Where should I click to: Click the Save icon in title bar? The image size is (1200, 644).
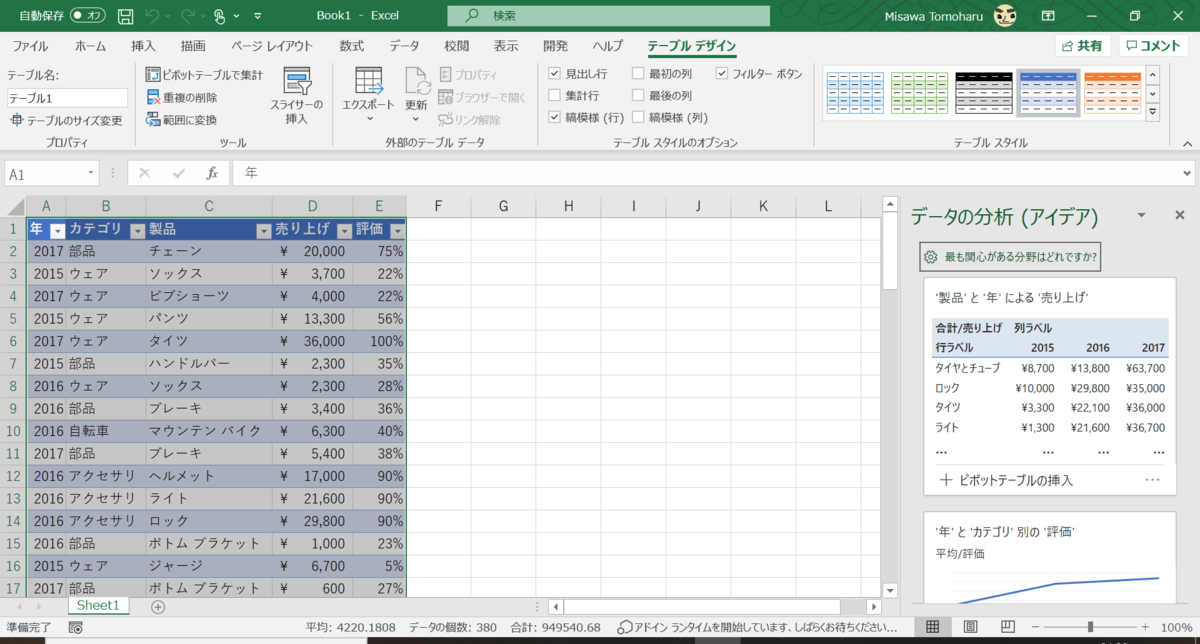tap(126, 16)
